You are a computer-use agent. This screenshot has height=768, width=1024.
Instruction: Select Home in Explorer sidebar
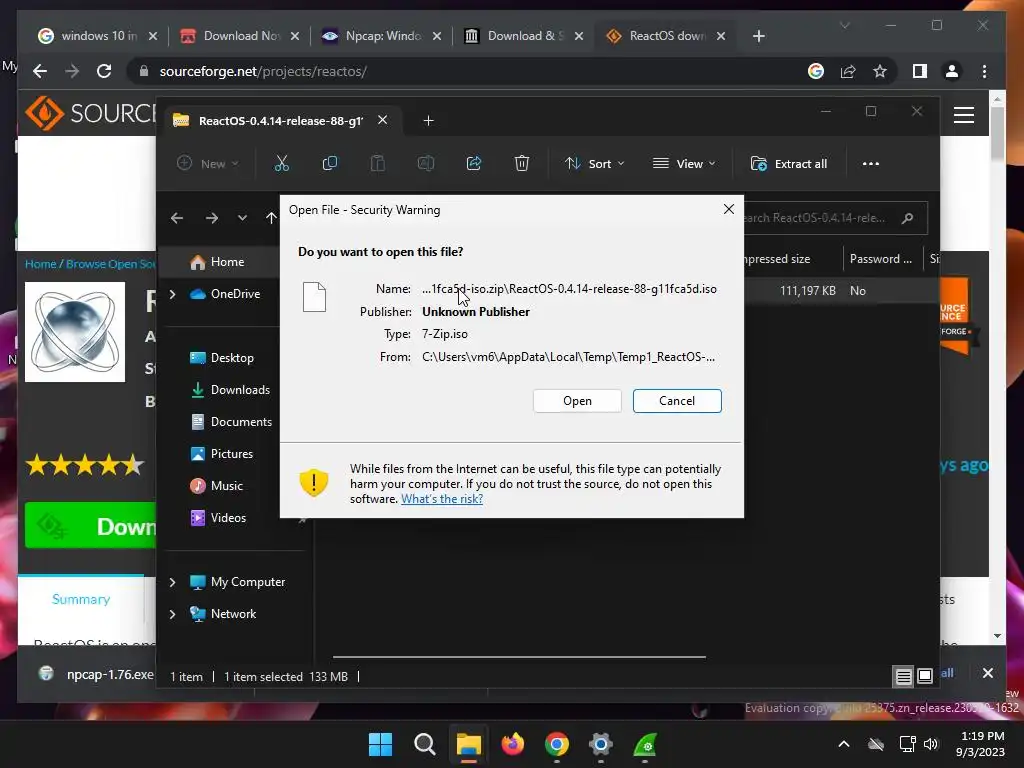217,262
